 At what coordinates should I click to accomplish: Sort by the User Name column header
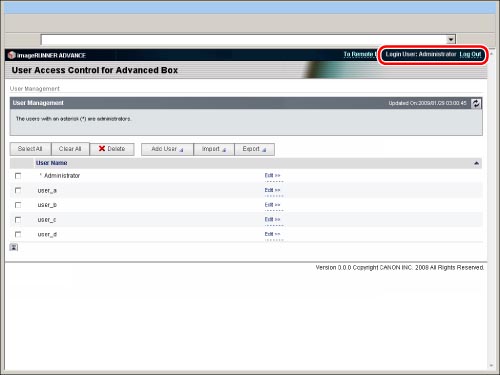(x=52, y=163)
